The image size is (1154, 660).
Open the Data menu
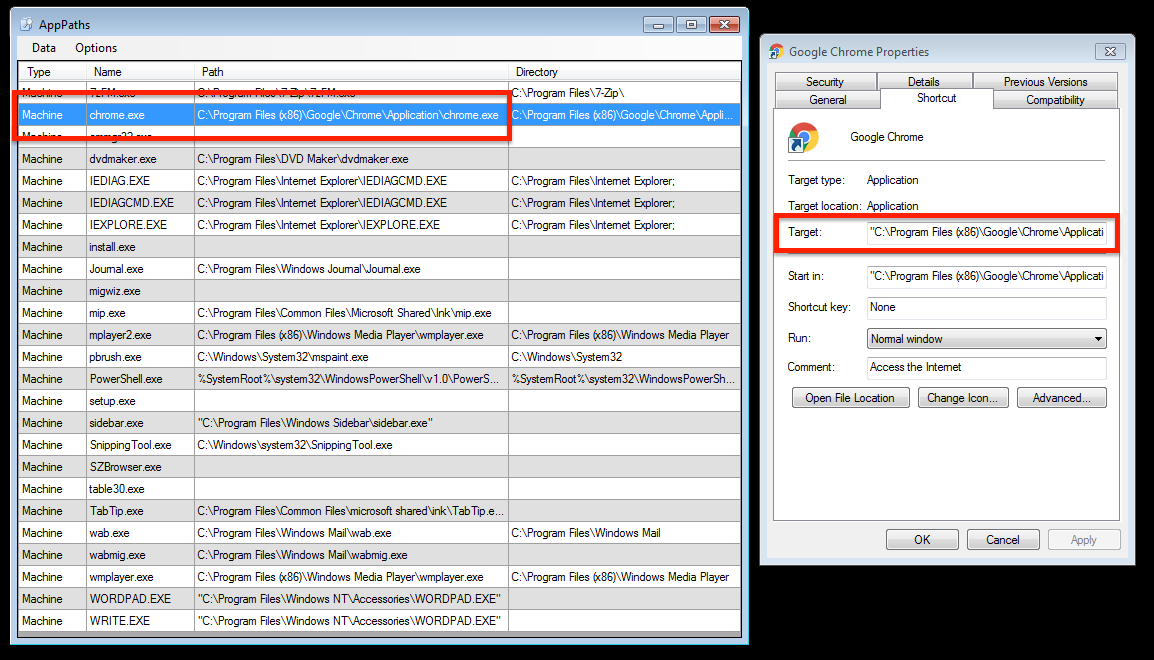coord(44,48)
